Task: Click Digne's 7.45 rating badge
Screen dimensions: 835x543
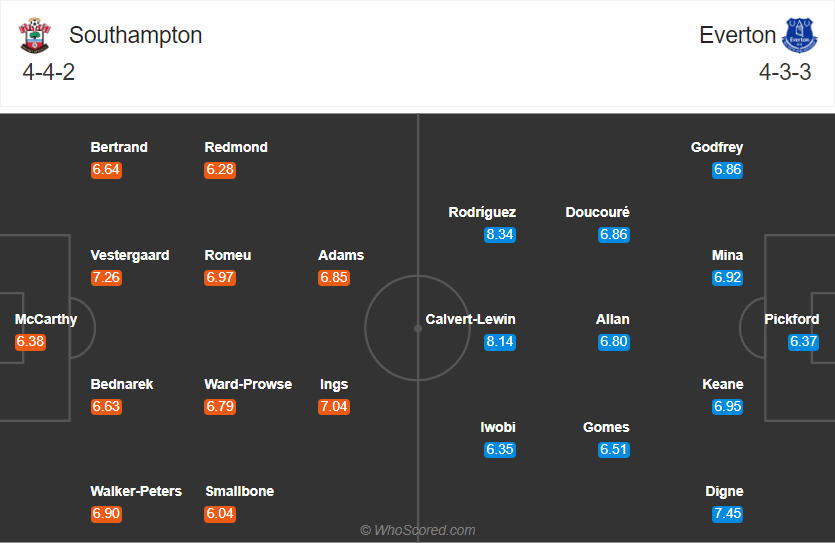Action: 728,514
